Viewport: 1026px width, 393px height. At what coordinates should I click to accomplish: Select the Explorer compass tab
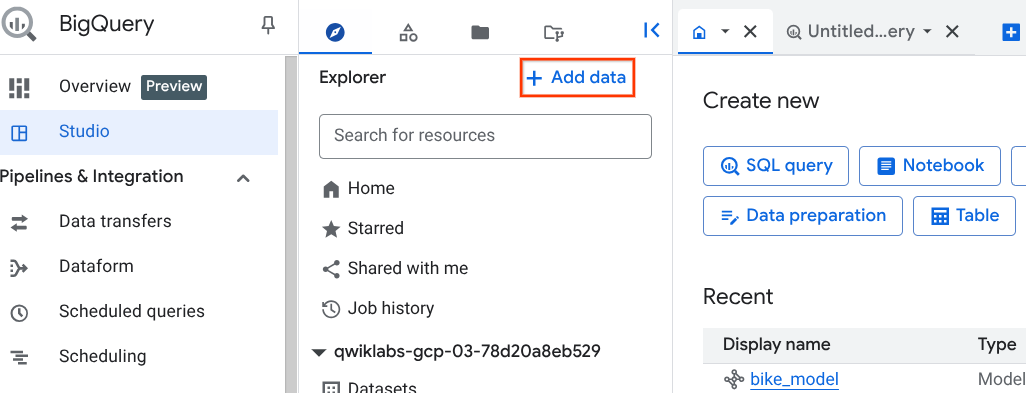tap(335, 32)
